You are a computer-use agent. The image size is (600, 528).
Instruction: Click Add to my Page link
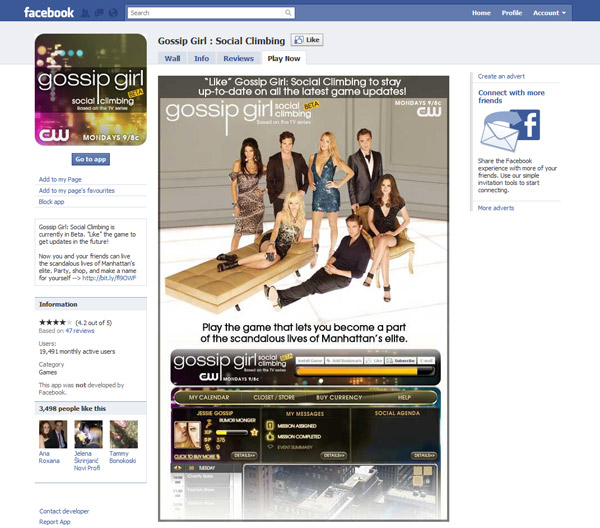click(x=60, y=179)
